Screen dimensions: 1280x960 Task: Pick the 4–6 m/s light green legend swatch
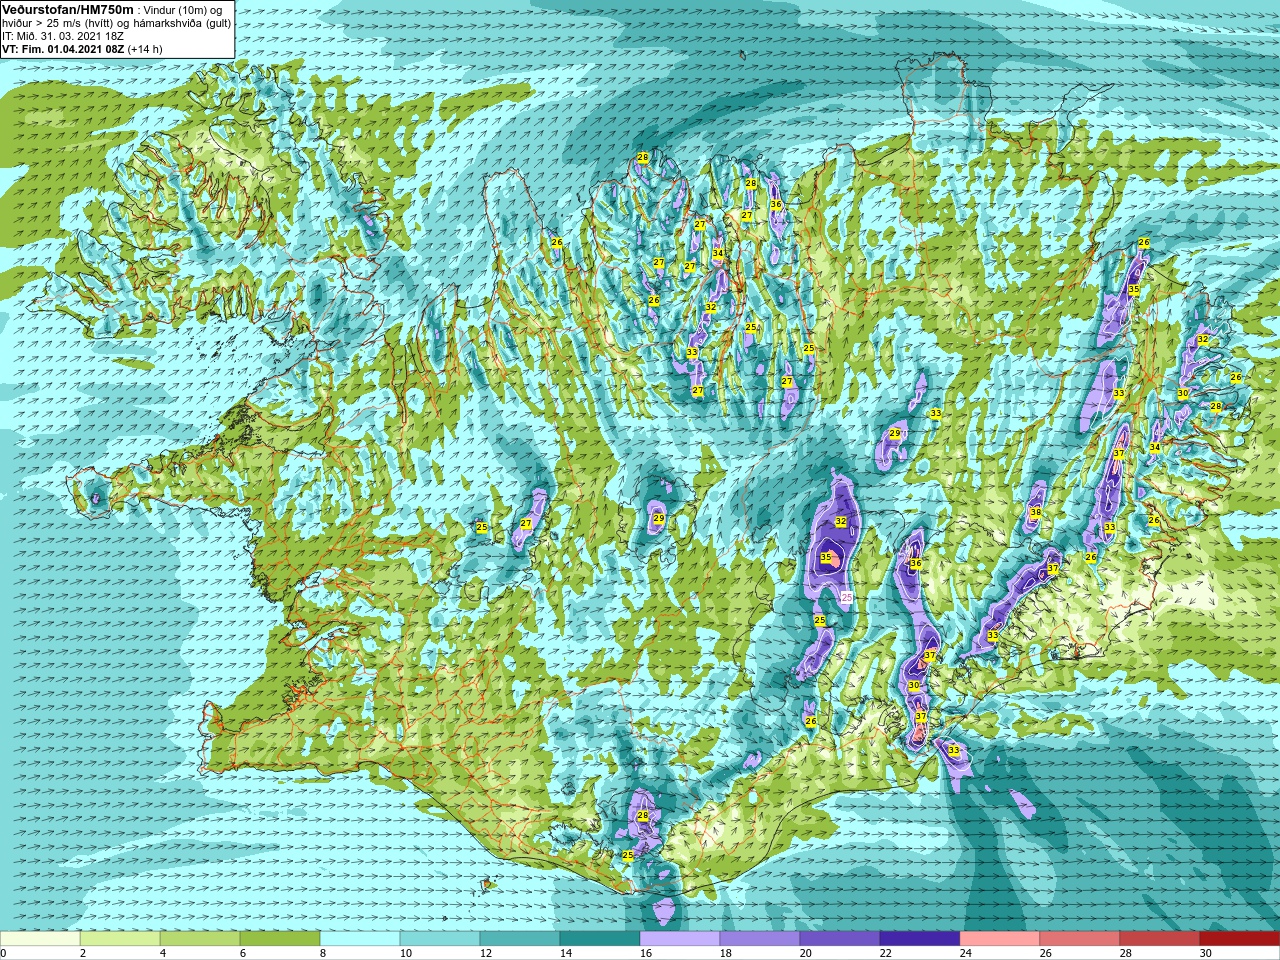click(x=200, y=939)
